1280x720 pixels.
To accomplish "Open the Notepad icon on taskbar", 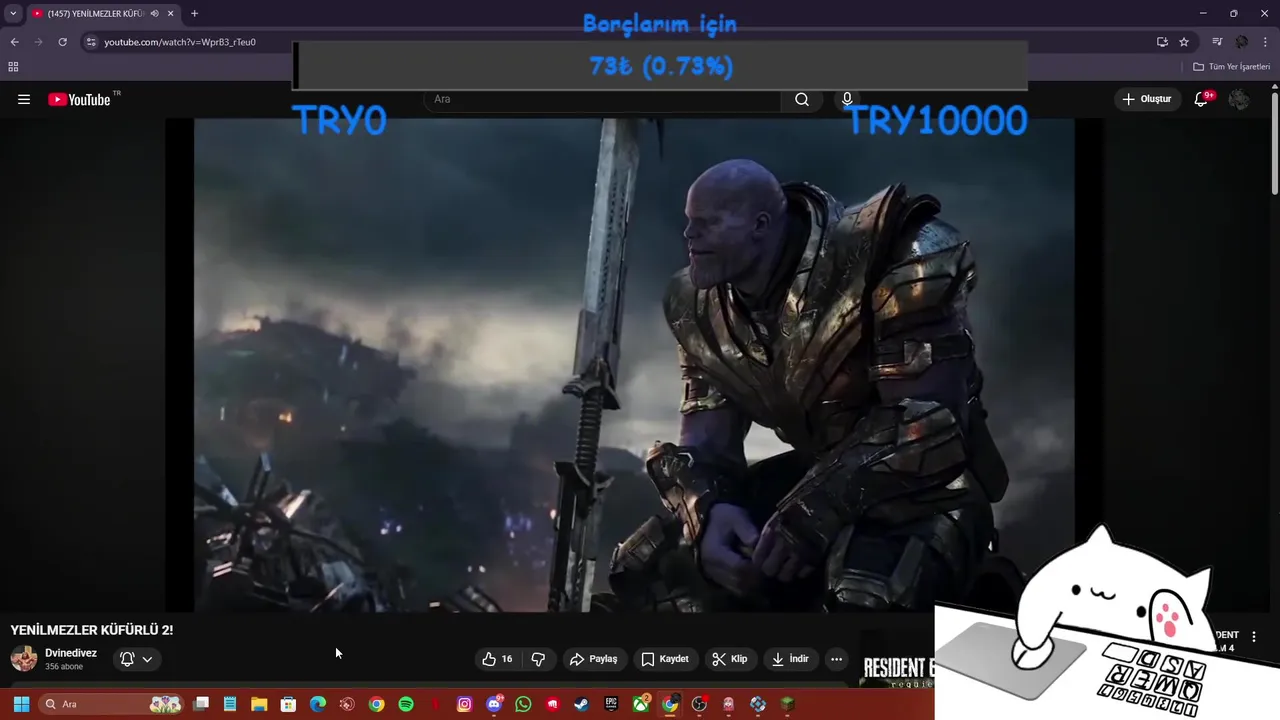I will click(x=230, y=704).
